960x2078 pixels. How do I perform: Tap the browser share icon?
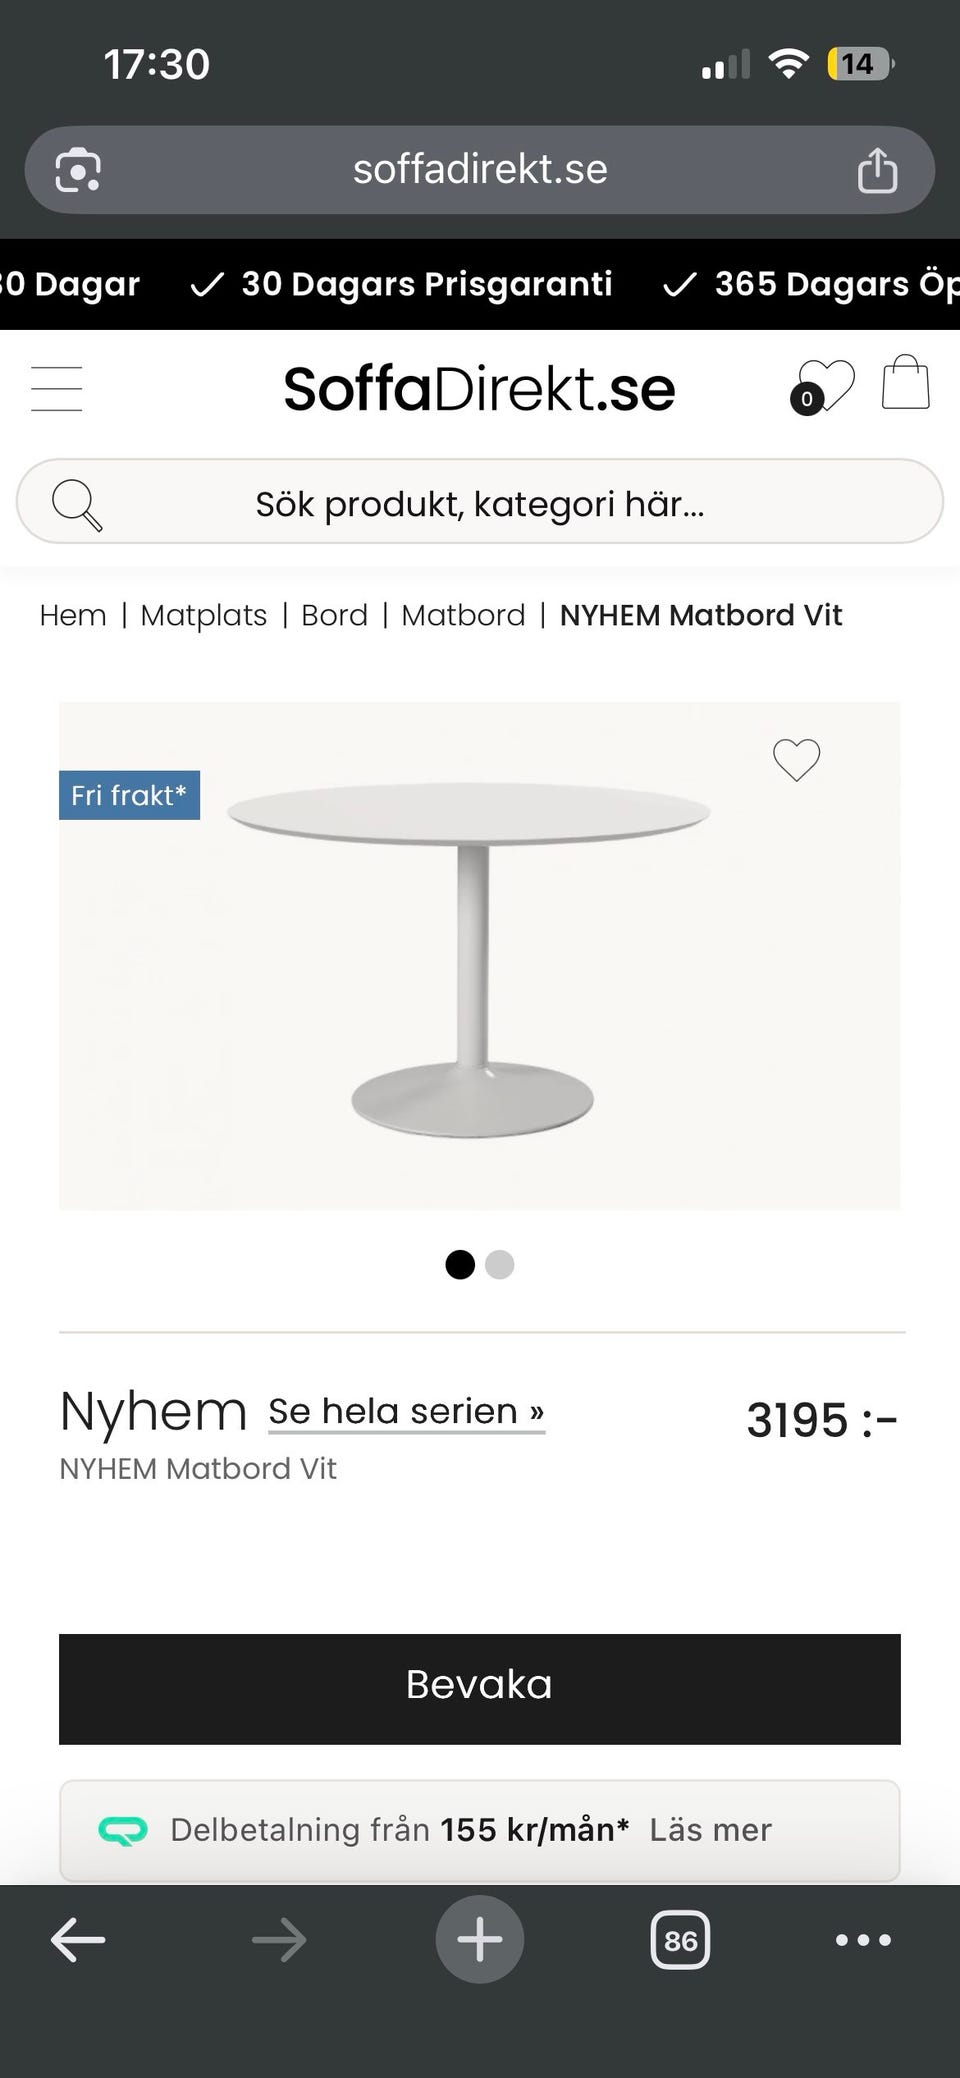(877, 170)
